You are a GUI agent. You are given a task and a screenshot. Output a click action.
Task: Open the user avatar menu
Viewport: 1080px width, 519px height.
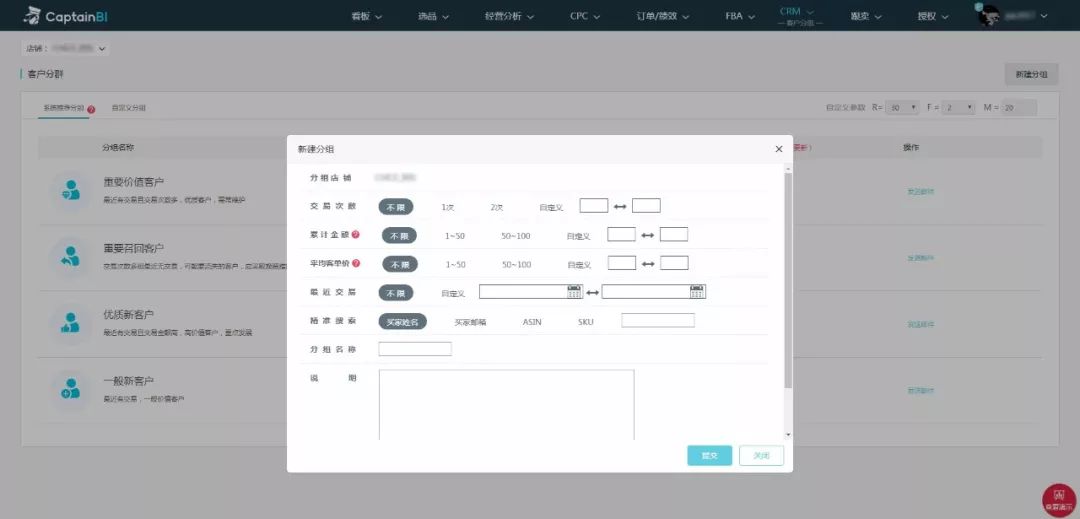tap(1012, 16)
